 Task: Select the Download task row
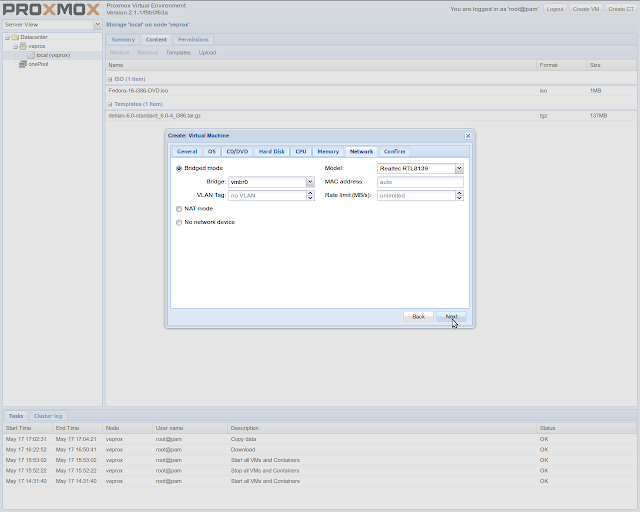point(320,450)
